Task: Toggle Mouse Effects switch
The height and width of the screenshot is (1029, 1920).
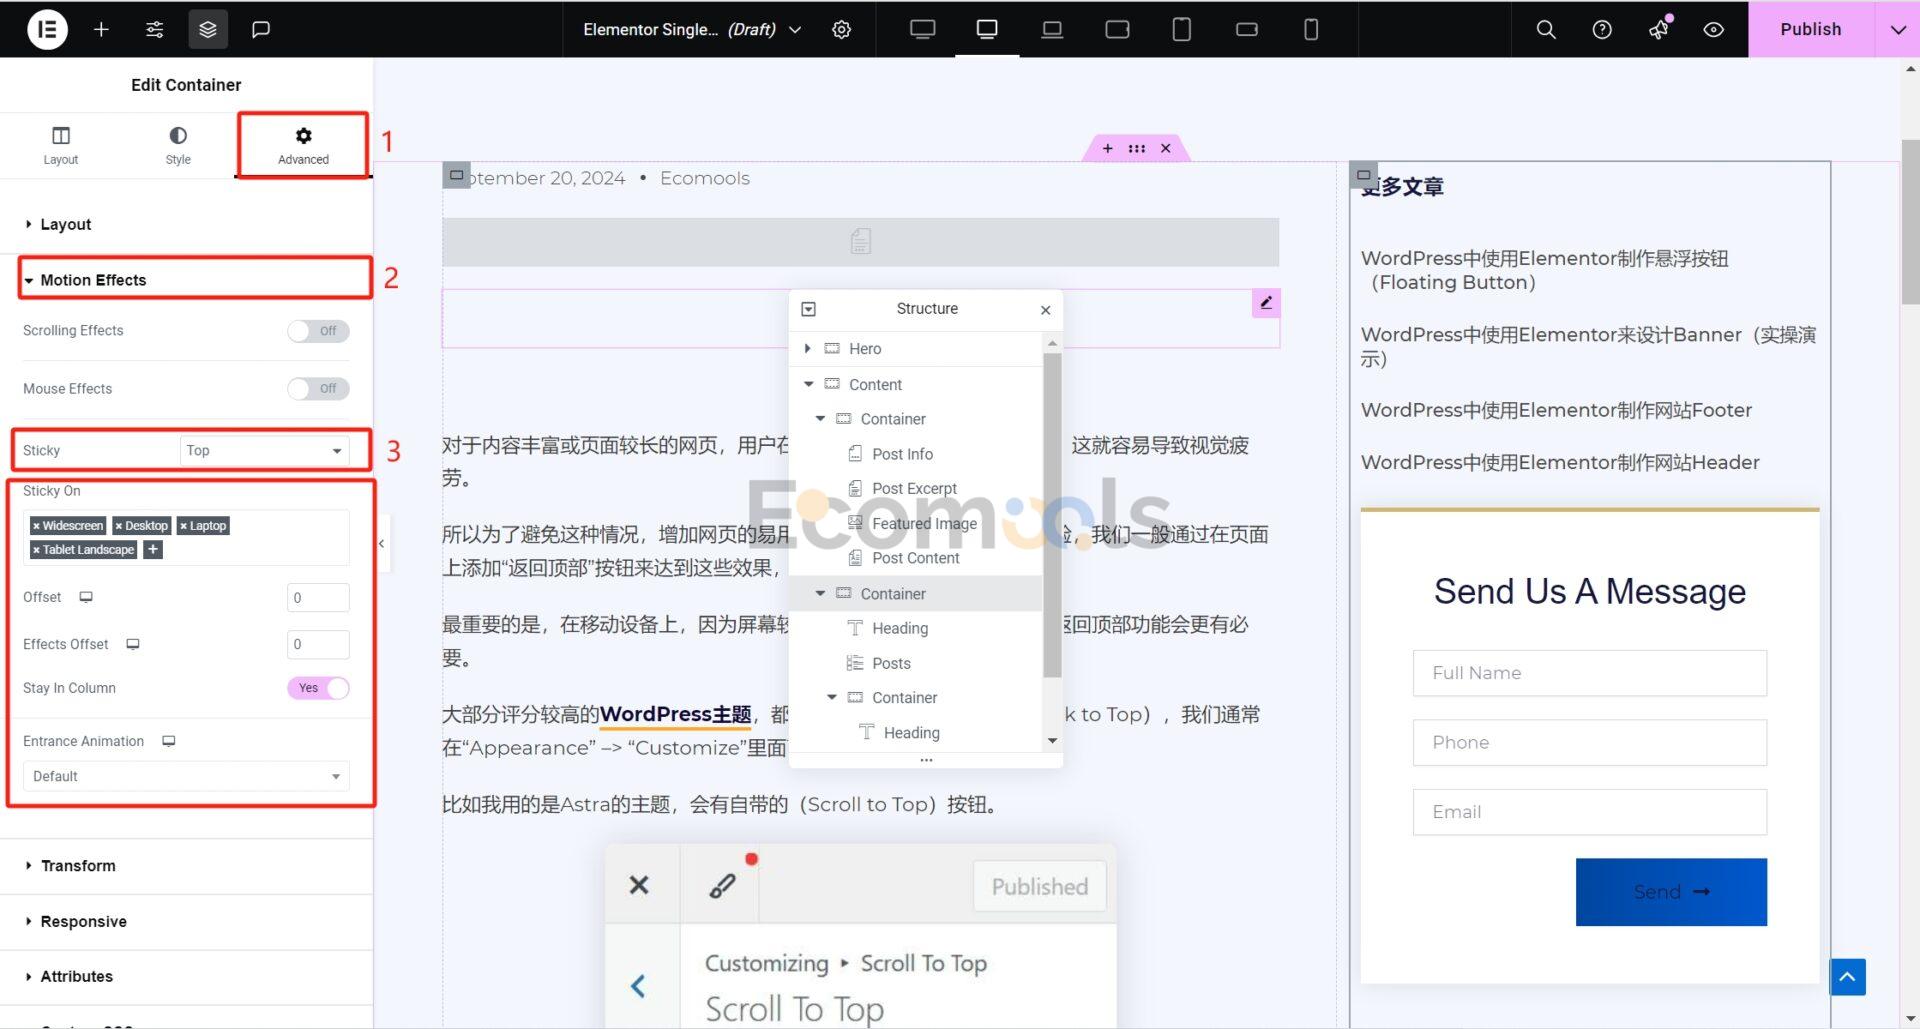Action: (318, 389)
